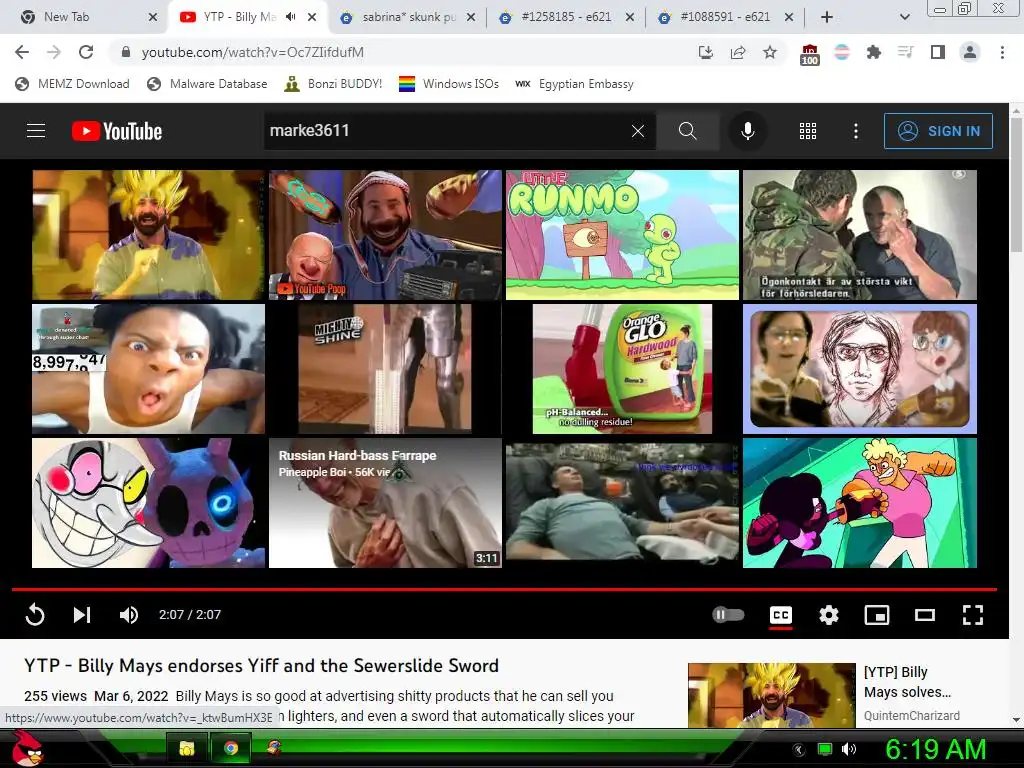Image resolution: width=1024 pixels, height=768 pixels.
Task: Open Russian Hard-bass Earrape video
Action: (x=385, y=503)
